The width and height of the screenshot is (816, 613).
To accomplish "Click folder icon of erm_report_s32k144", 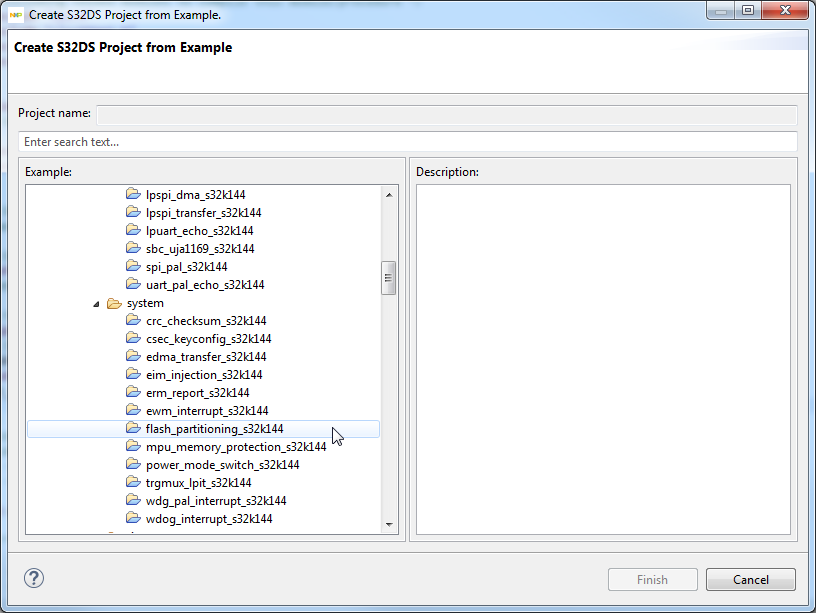I will (x=133, y=393).
